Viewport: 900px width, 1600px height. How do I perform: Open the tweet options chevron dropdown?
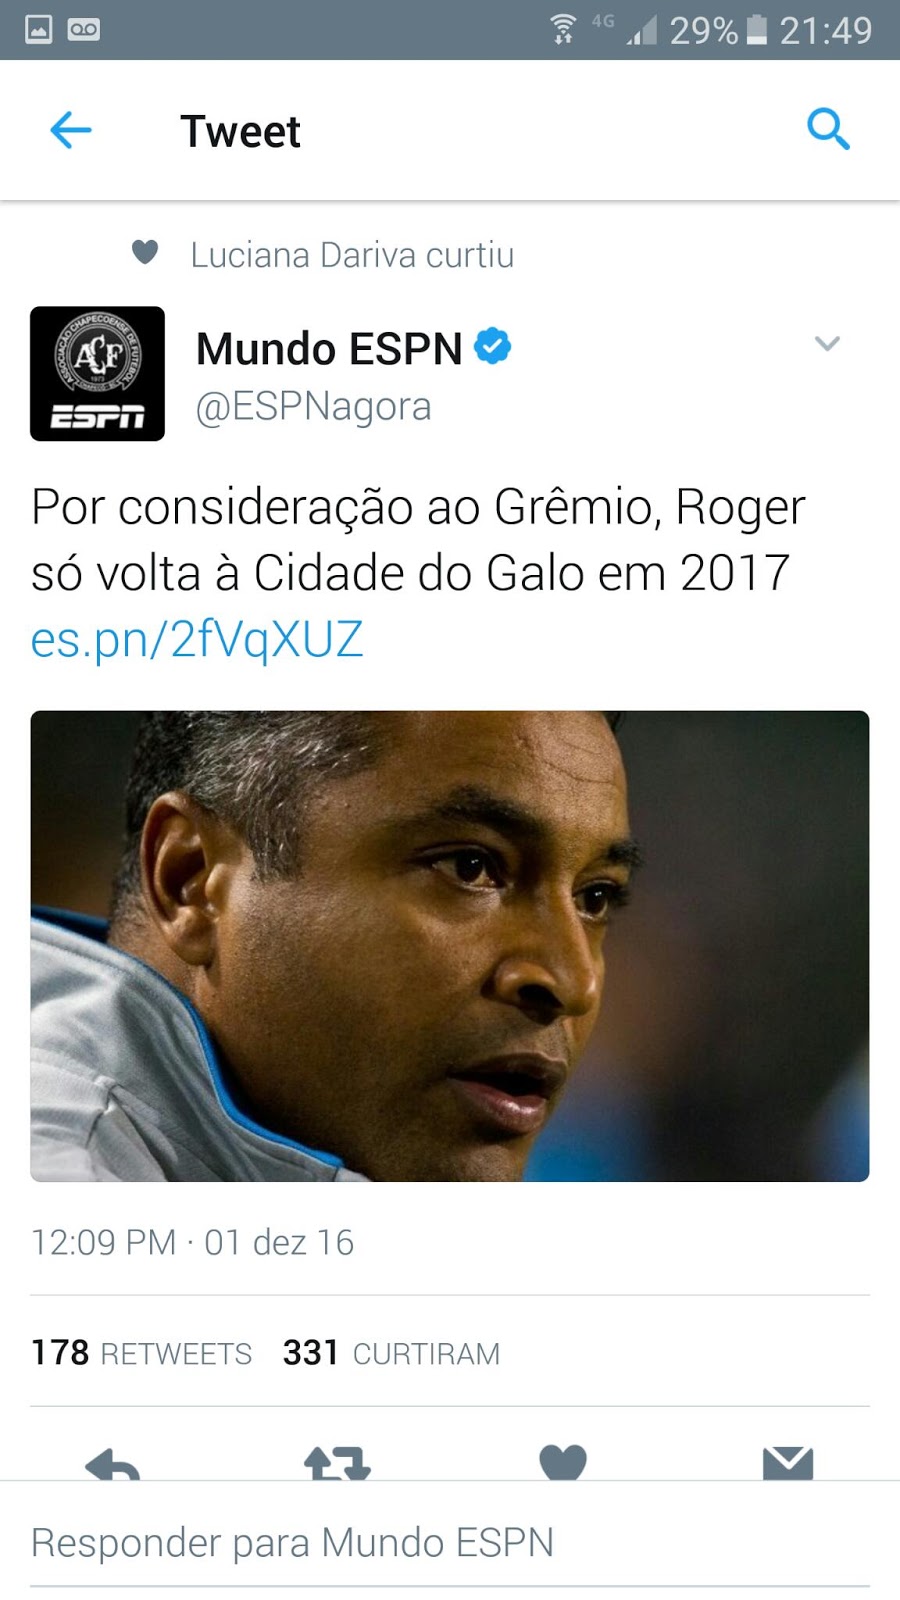827,344
